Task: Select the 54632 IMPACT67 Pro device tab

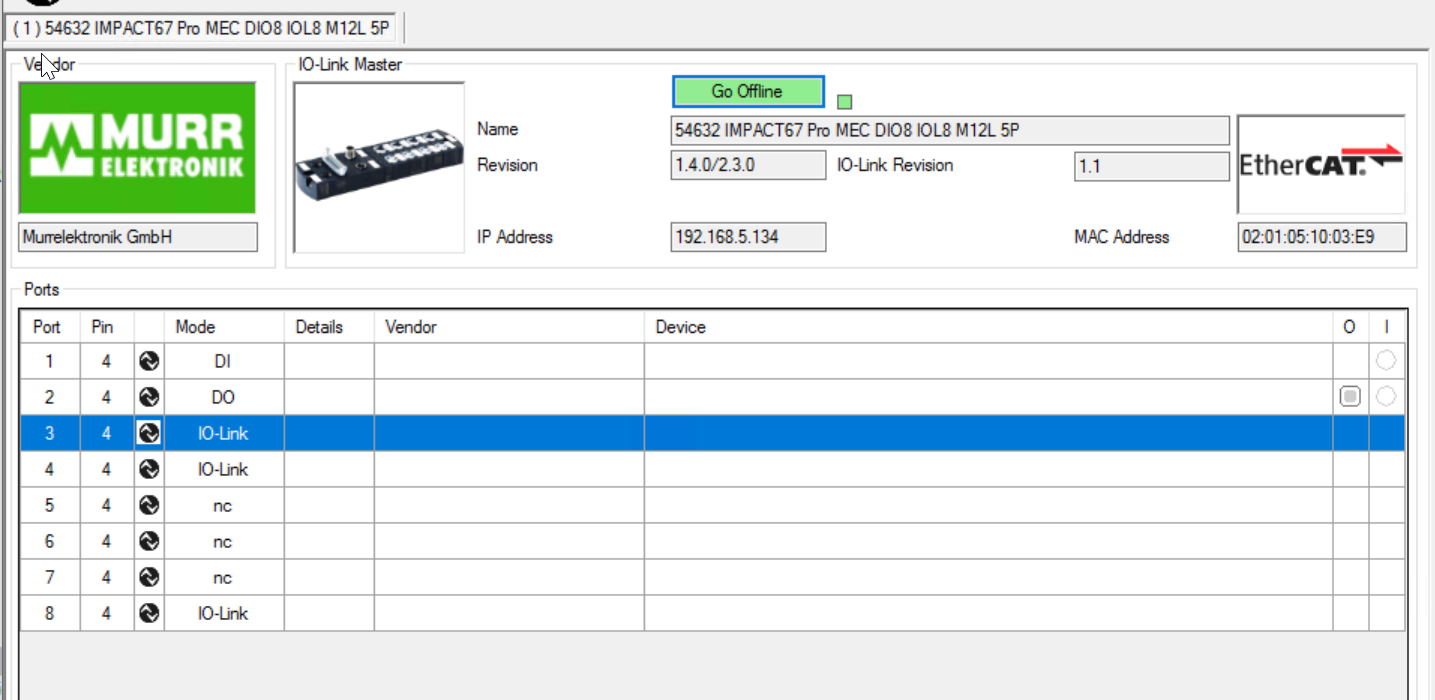Action: click(x=202, y=29)
